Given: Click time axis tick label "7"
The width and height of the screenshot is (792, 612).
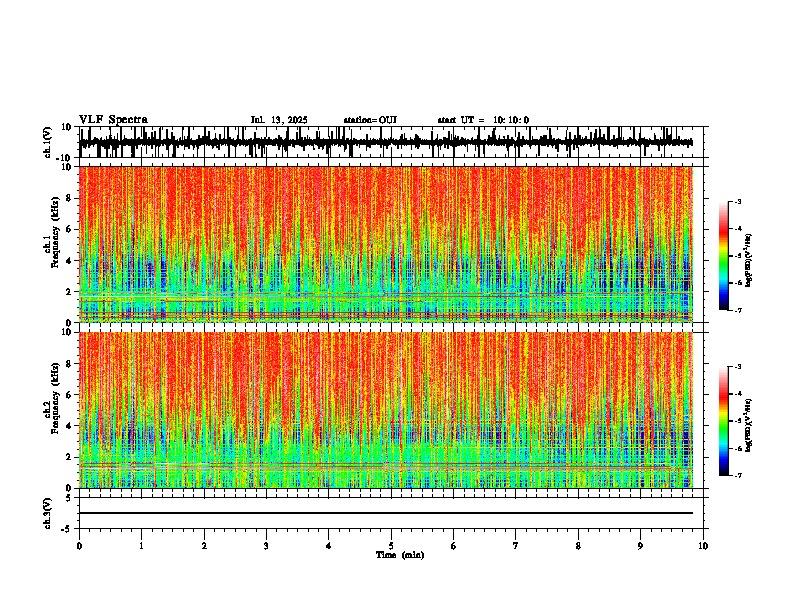Looking at the screenshot, I should (516, 546).
